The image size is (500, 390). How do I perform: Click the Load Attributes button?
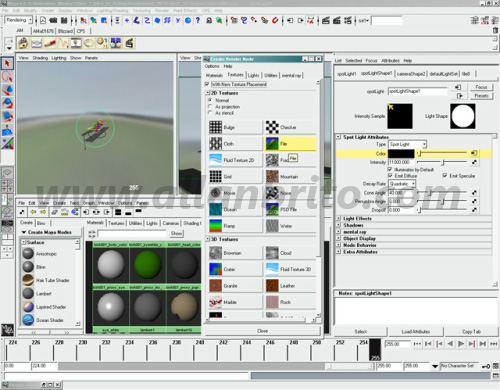click(x=415, y=331)
